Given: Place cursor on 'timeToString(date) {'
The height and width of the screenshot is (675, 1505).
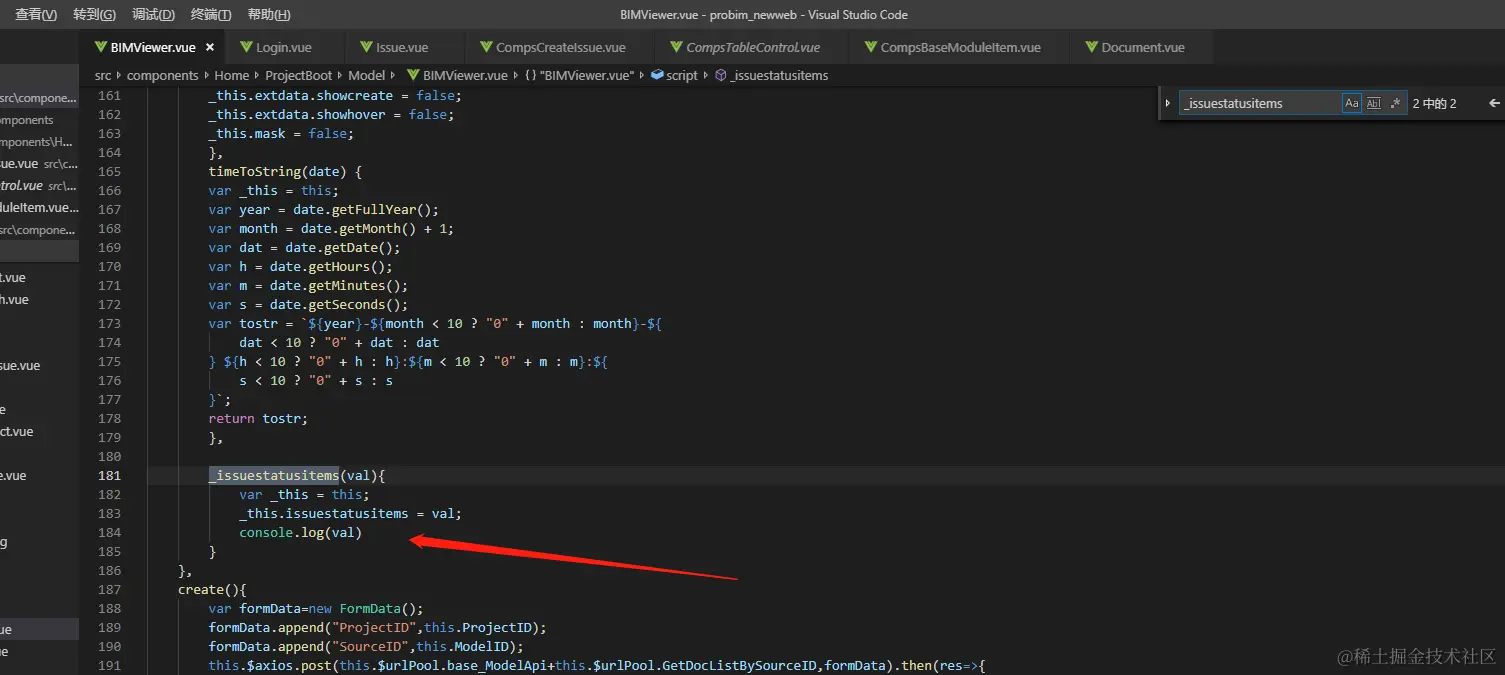Looking at the screenshot, I should coord(285,171).
